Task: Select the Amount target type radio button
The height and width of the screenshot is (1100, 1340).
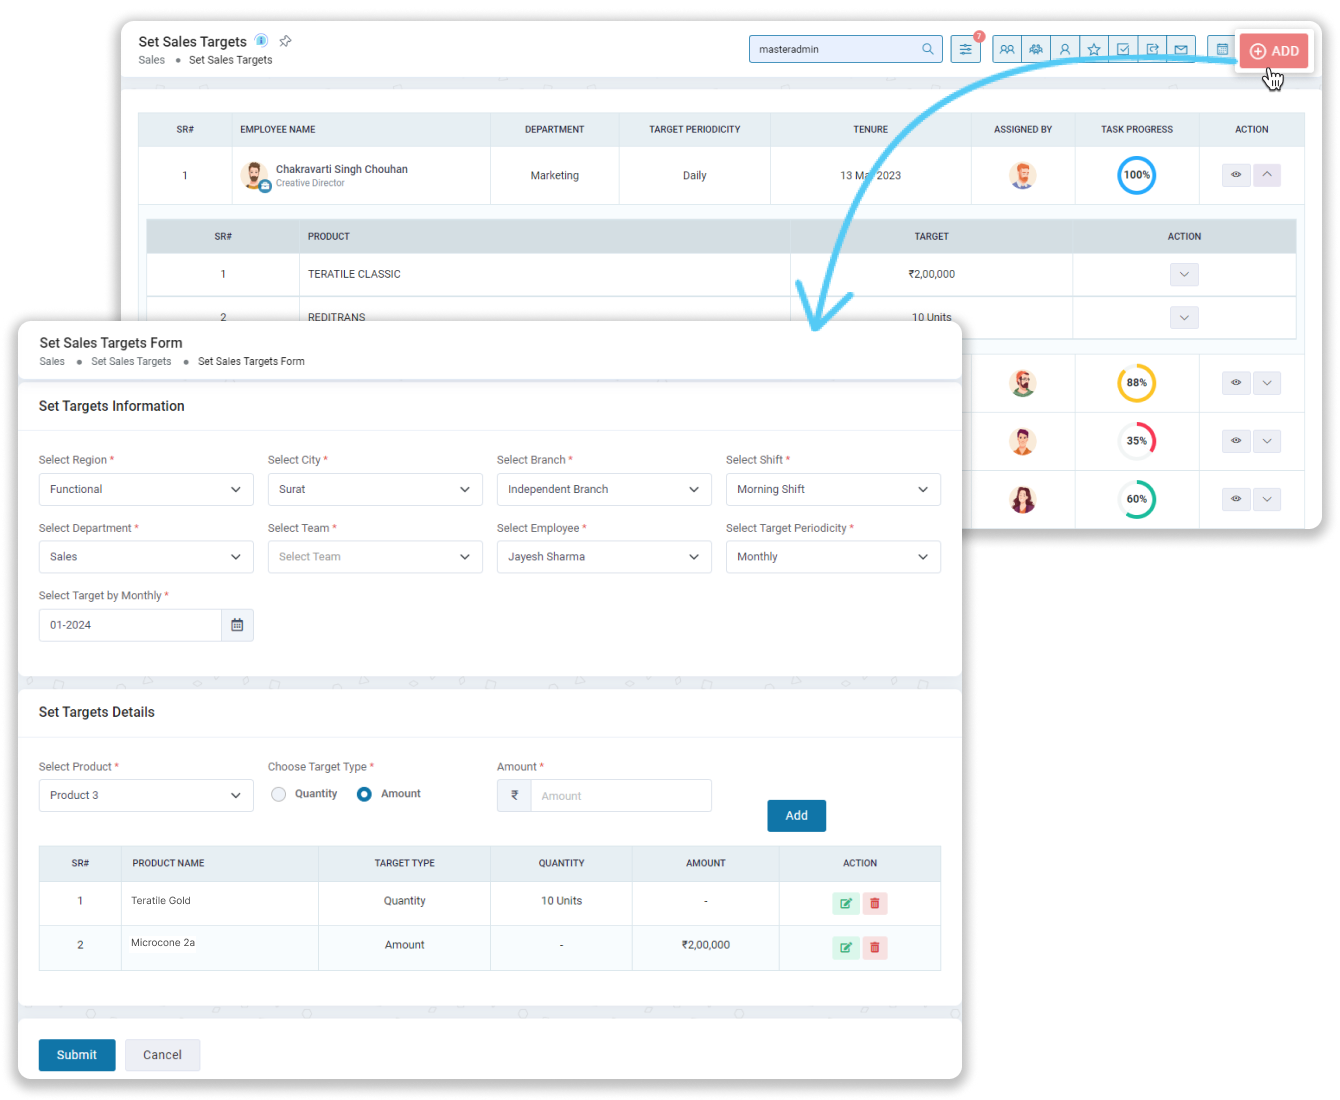Action: click(363, 794)
